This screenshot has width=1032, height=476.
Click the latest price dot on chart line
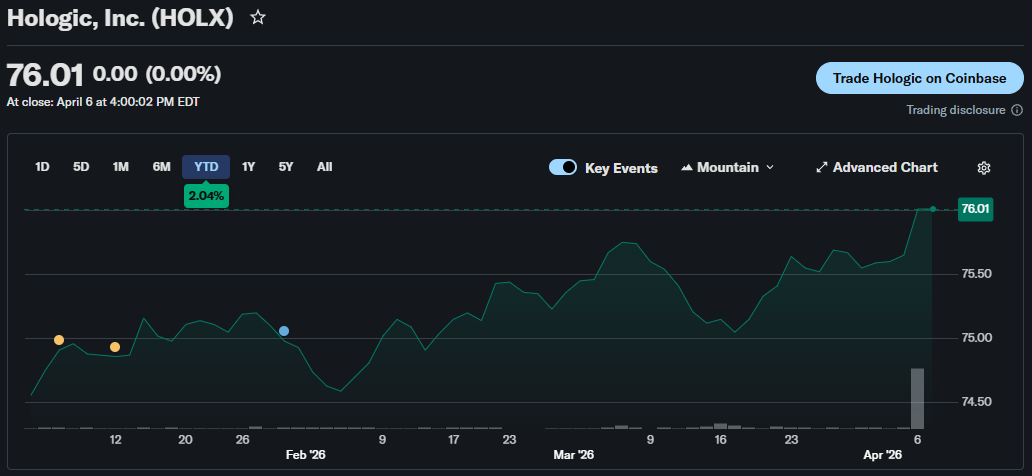pyautogui.click(x=933, y=209)
